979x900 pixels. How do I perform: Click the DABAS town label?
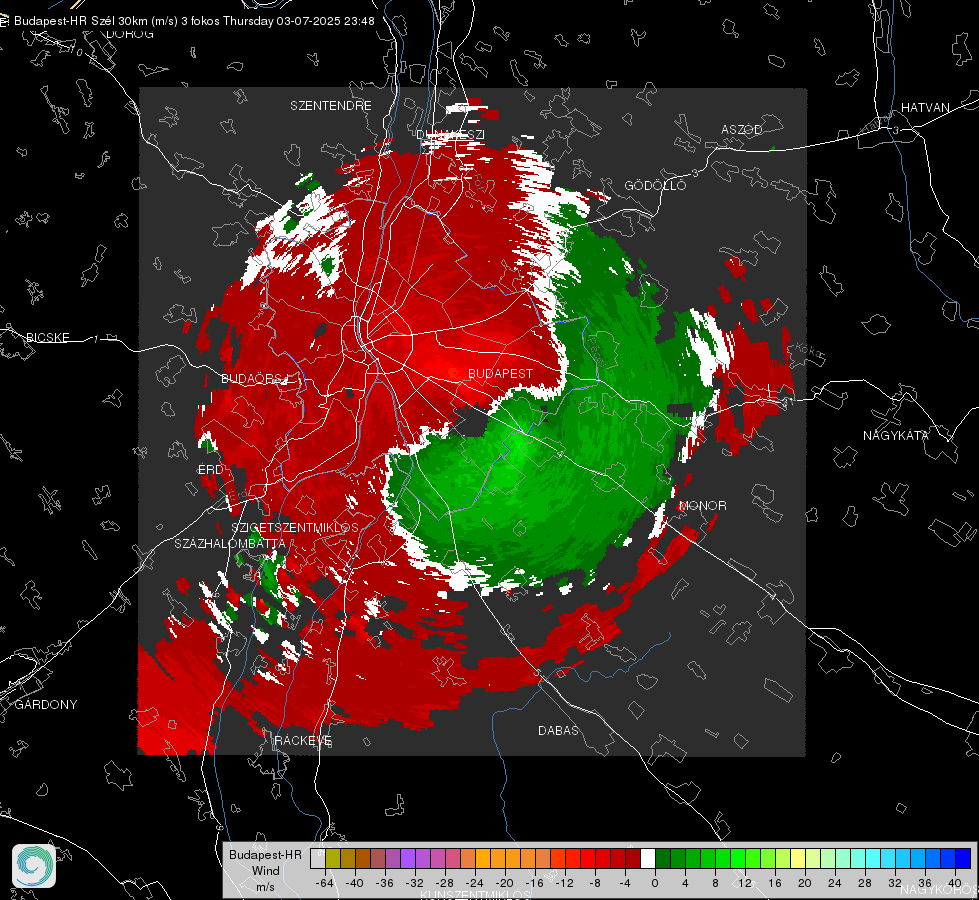559,730
